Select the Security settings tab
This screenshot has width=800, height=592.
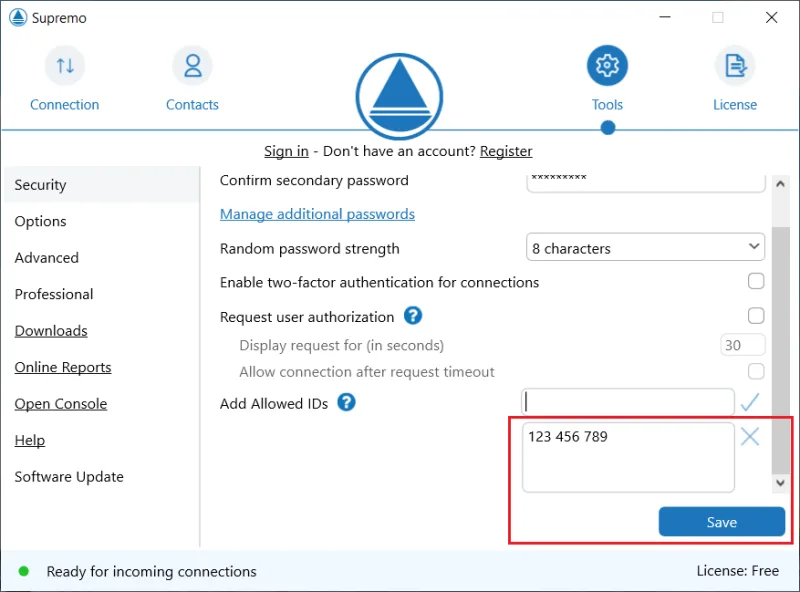pyautogui.click(x=102, y=185)
